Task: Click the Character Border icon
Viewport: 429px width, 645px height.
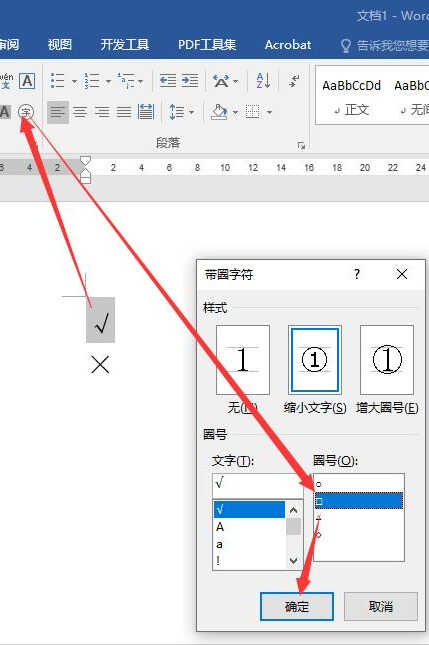Action: 27,81
